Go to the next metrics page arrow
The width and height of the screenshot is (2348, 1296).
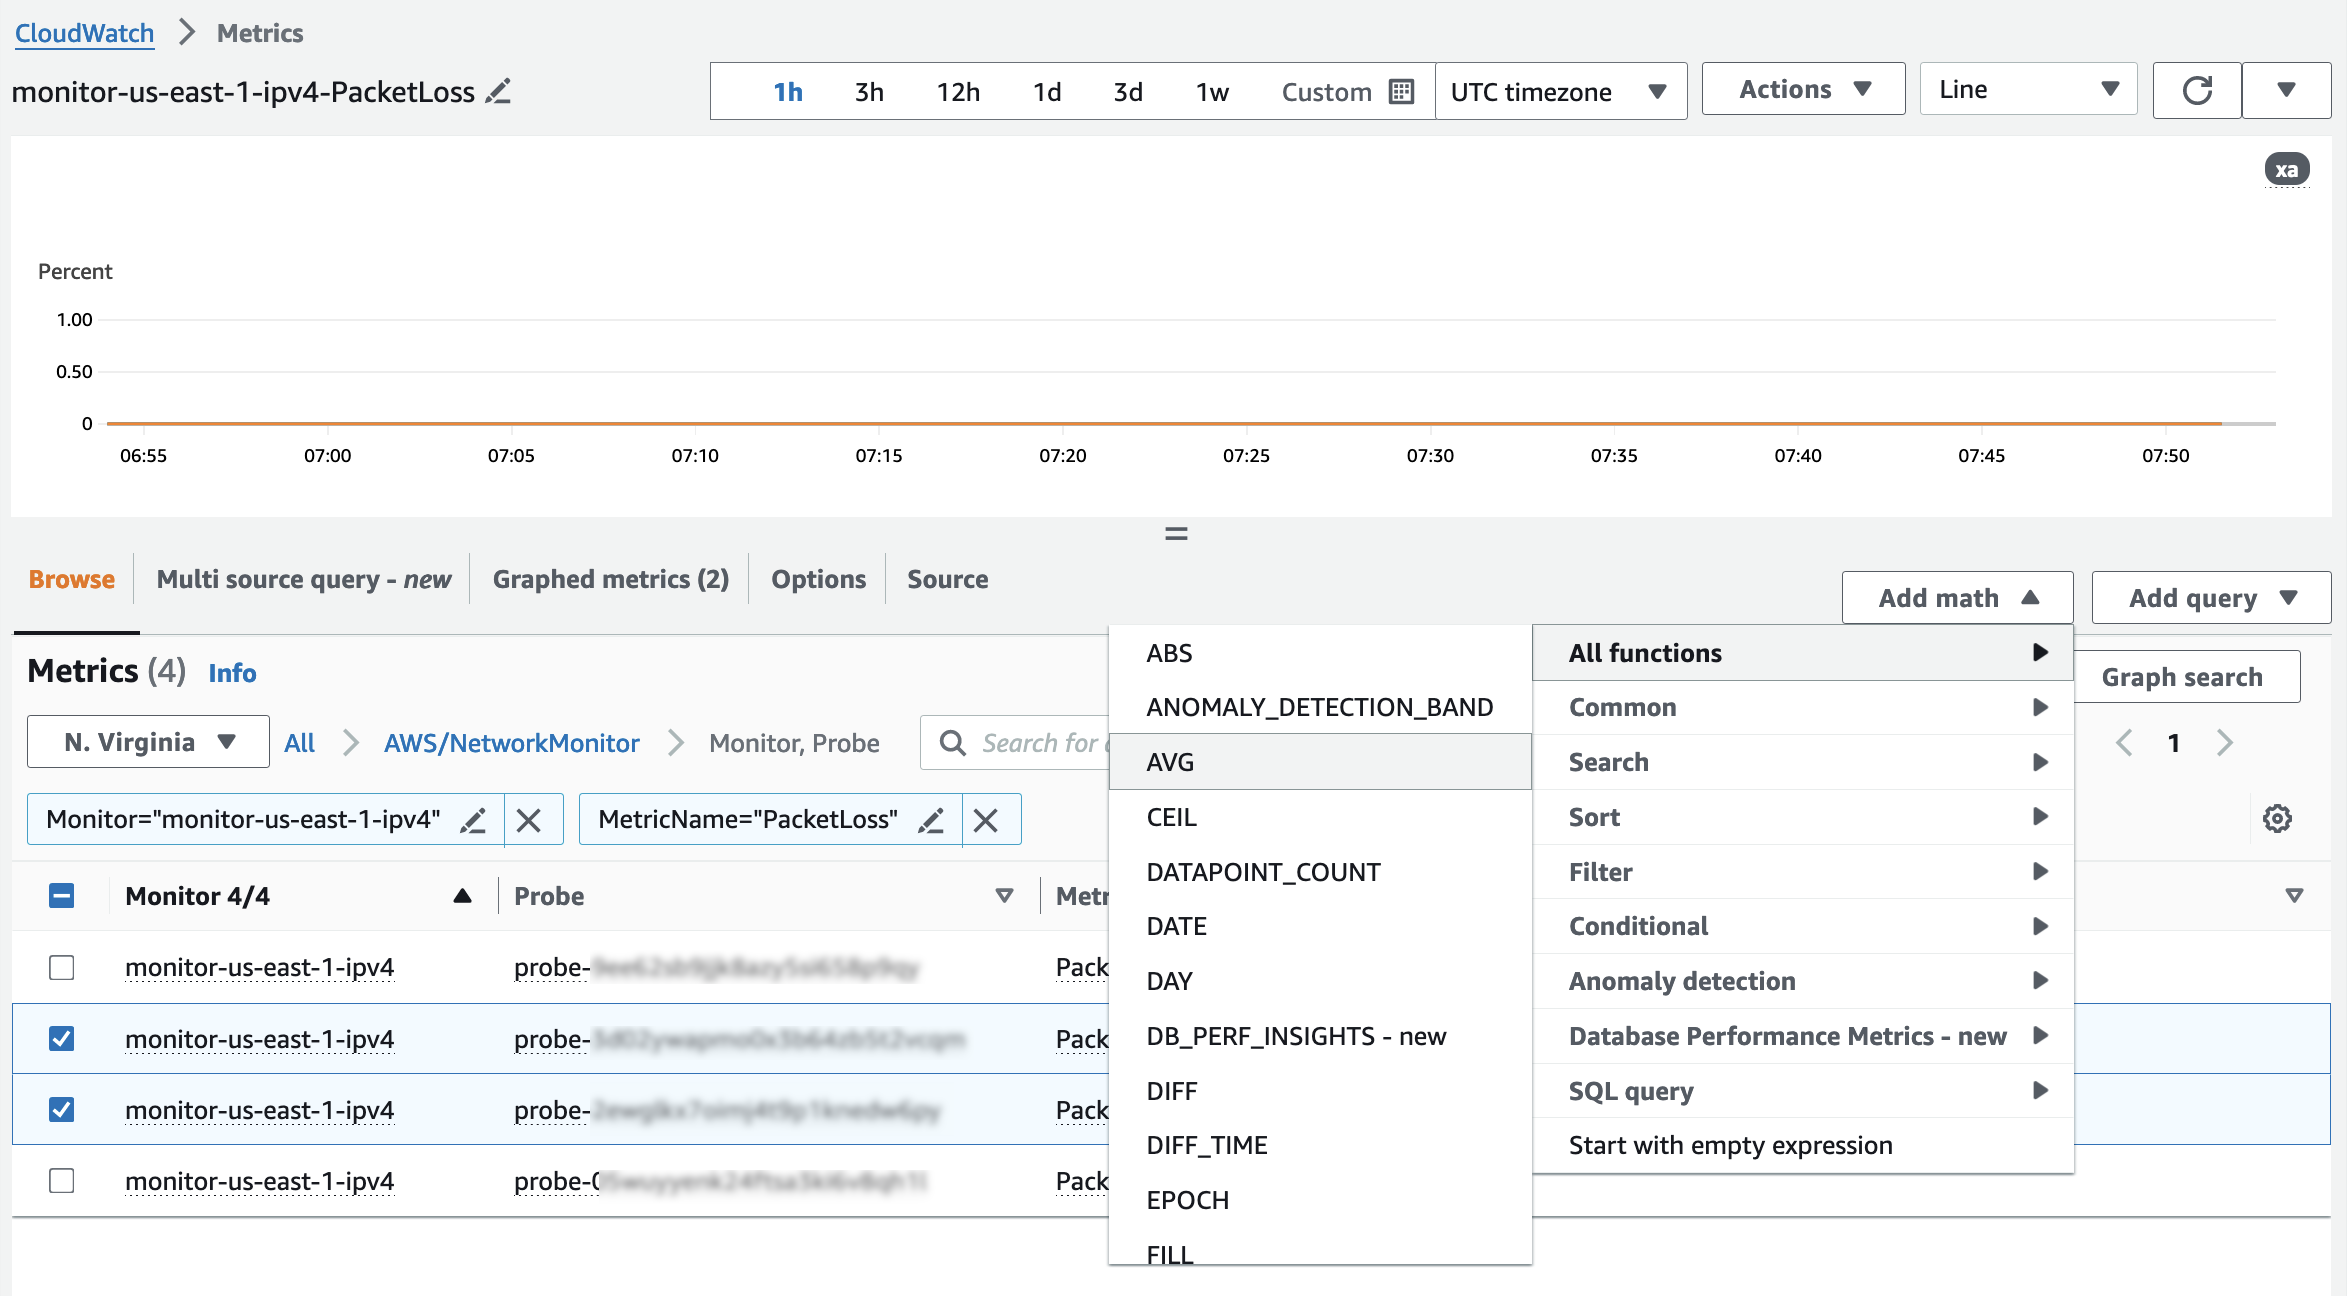[2225, 743]
